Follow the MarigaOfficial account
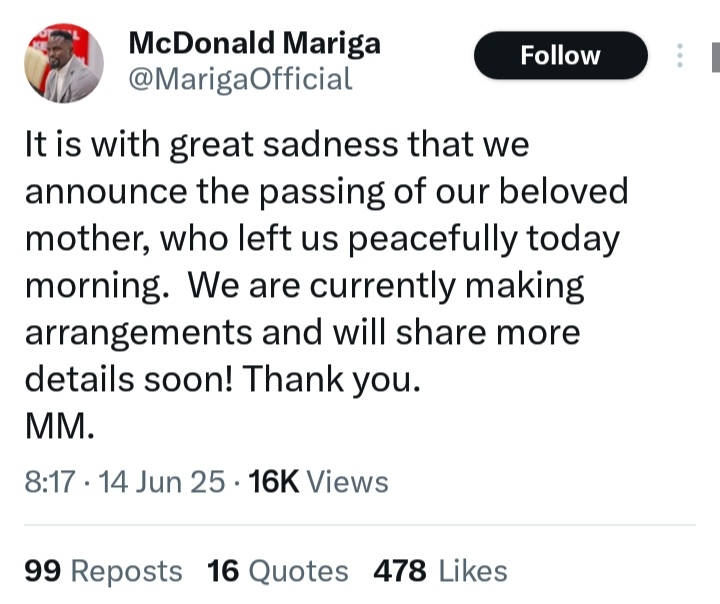 coord(560,56)
